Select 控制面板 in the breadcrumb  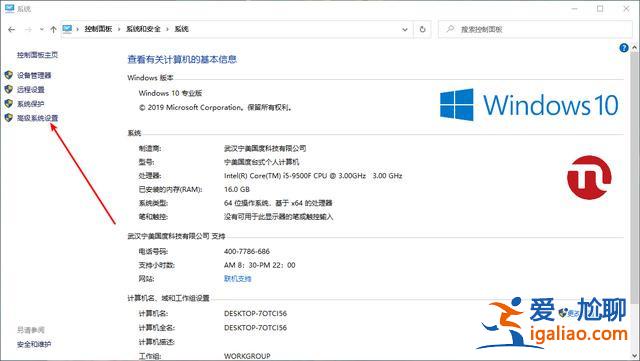pos(98,29)
